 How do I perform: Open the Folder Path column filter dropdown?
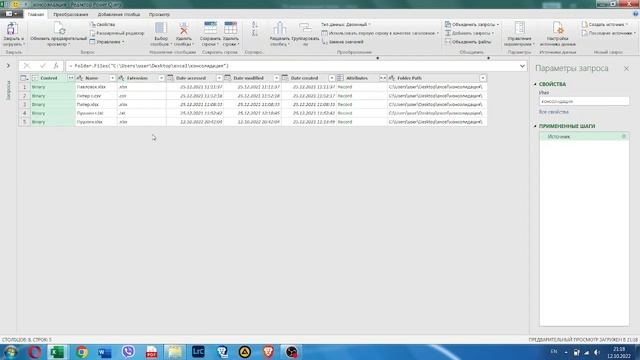pos(483,78)
